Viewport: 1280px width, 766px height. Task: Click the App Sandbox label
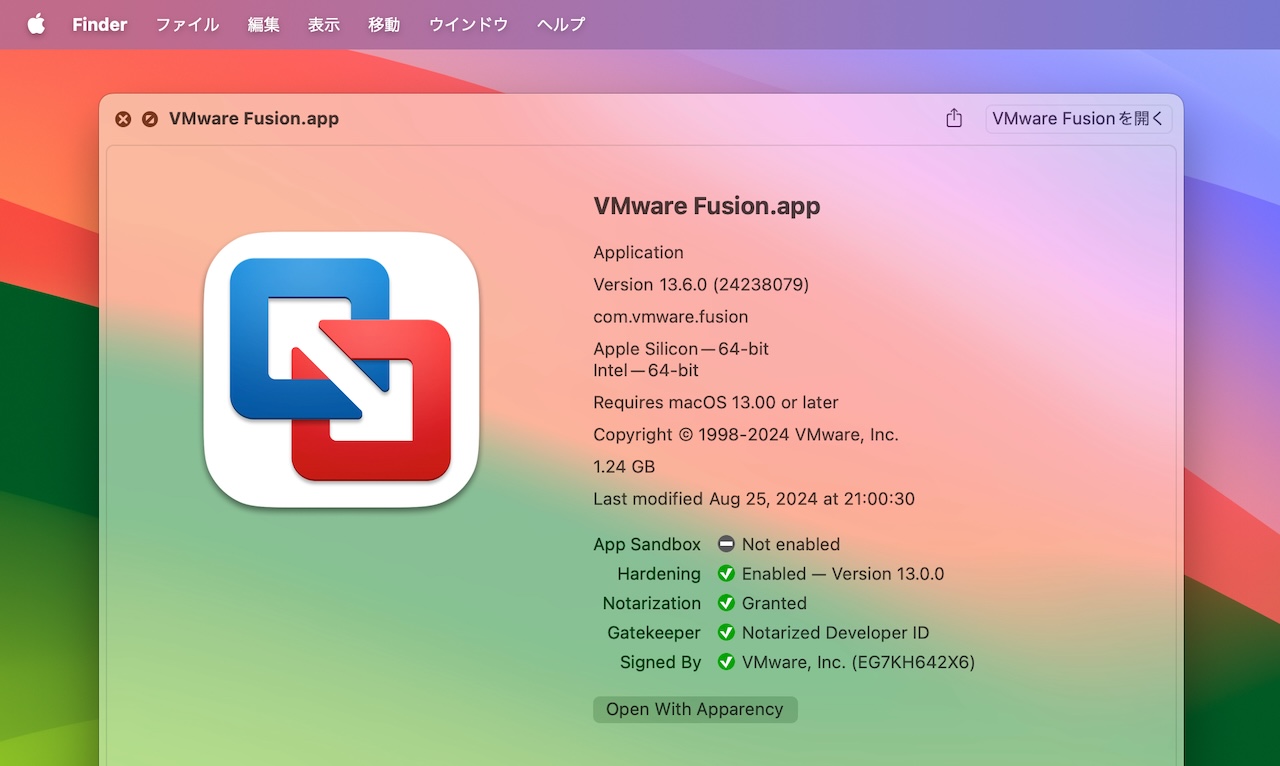[x=647, y=544]
